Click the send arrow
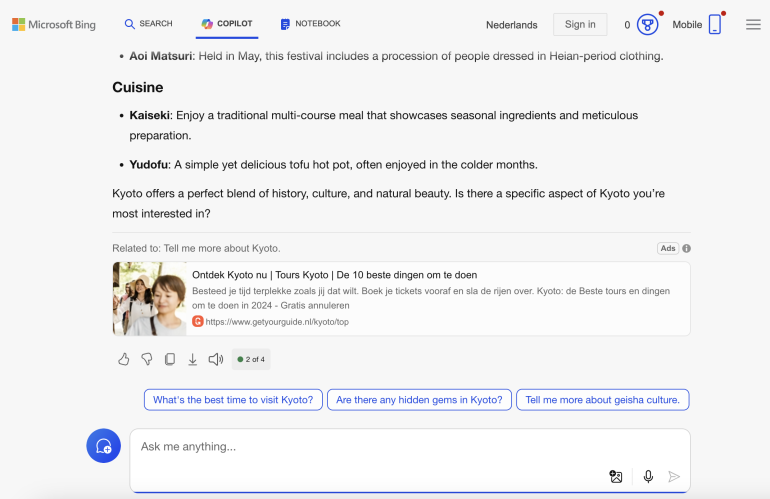Image resolution: width=770 pixels, height=499 pixels. (674, 476)
